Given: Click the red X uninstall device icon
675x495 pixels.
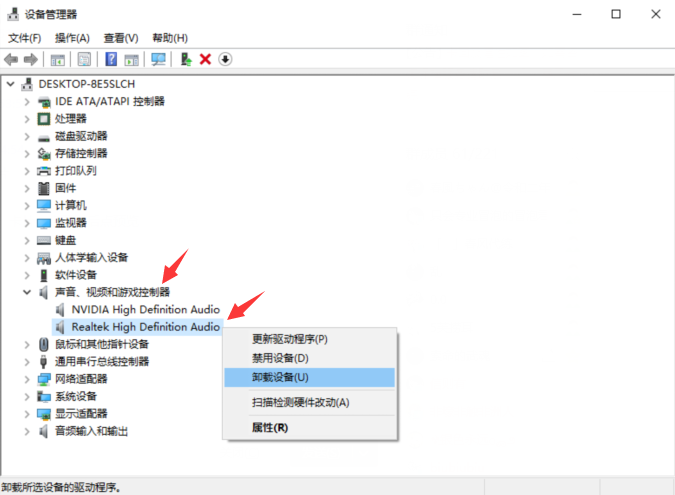Looking at the screenshot, I should coord(205,59).
